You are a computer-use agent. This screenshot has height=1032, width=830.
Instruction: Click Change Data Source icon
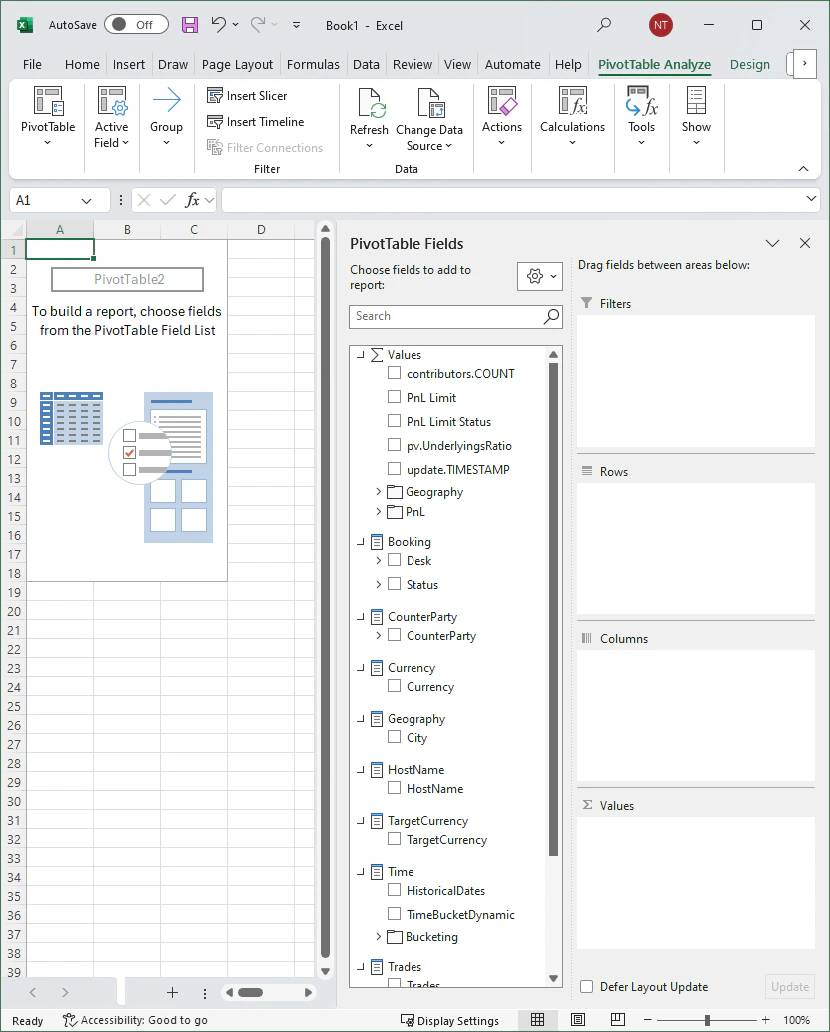(x=430, y=104)
